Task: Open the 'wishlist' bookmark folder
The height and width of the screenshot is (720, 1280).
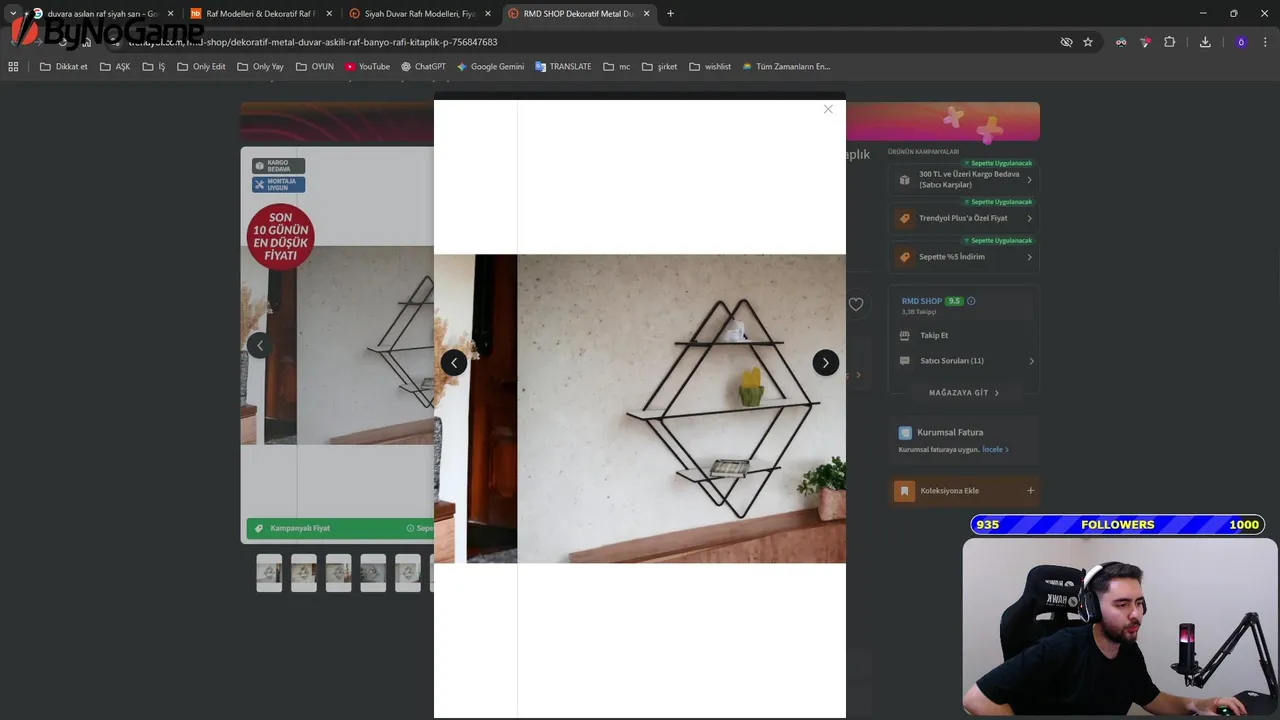Action: pyautogui.click(x=710, y=67)
